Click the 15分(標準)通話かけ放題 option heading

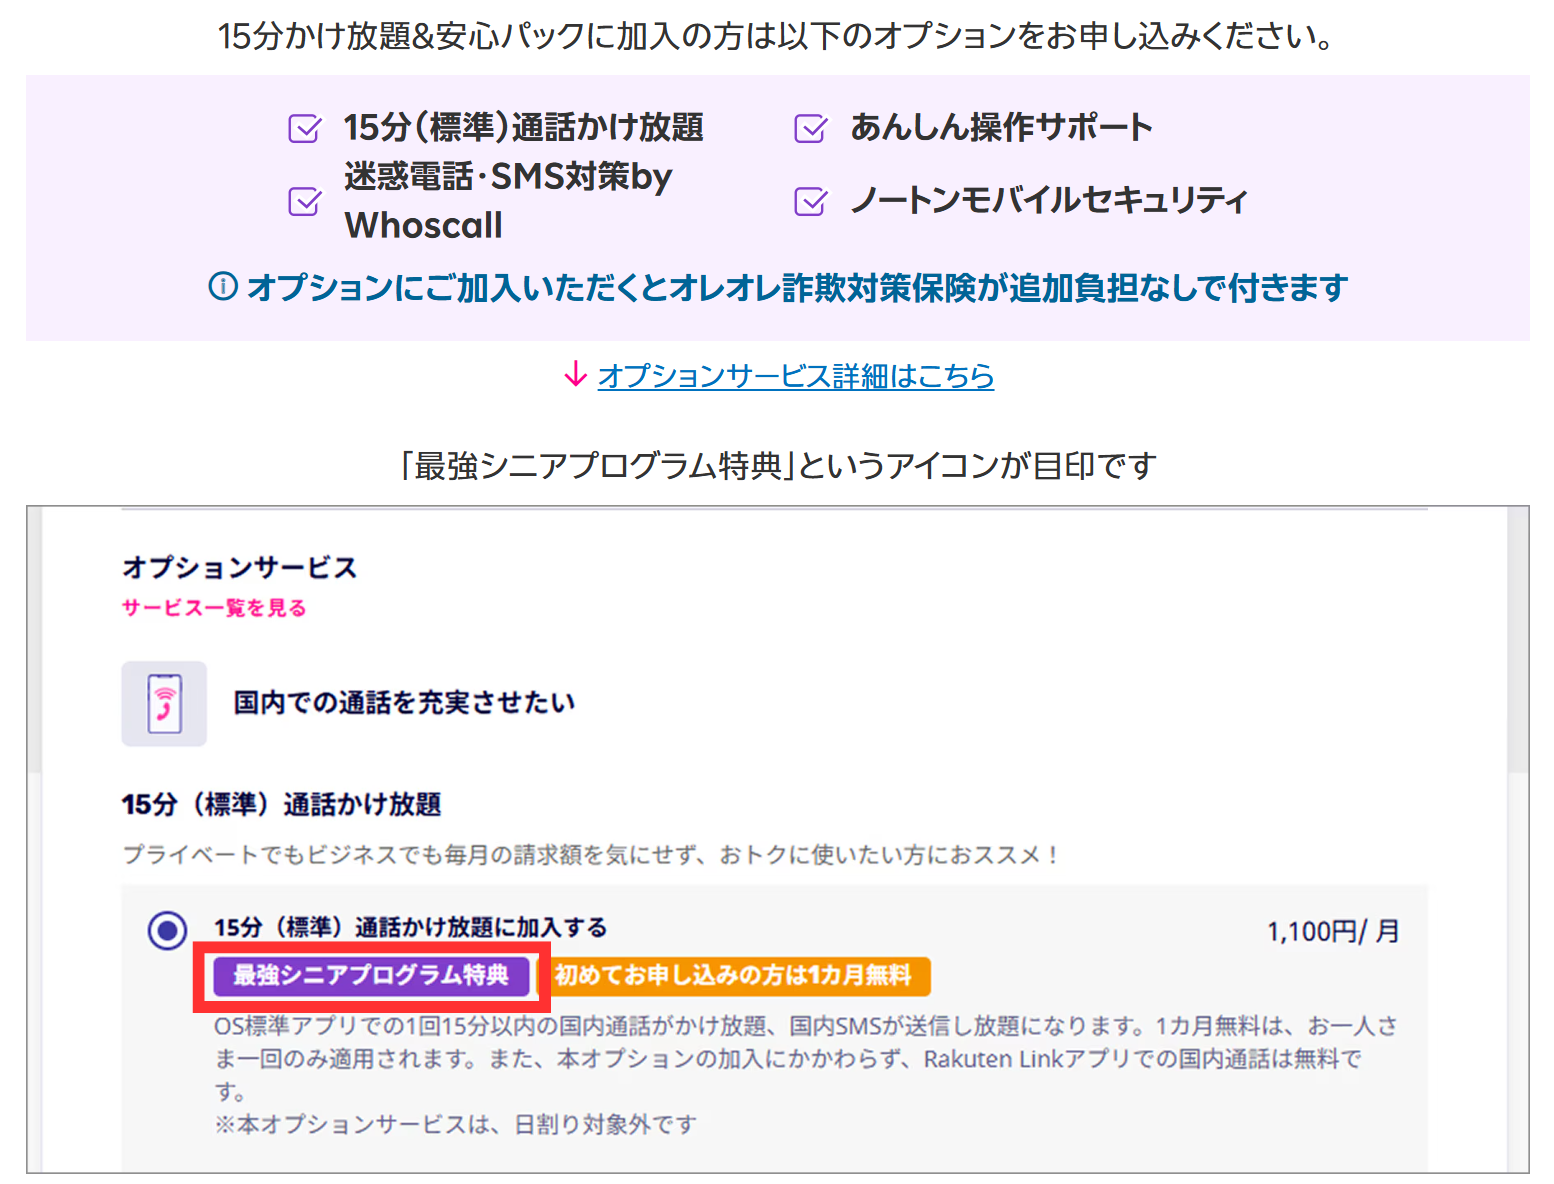click(281, 805)
